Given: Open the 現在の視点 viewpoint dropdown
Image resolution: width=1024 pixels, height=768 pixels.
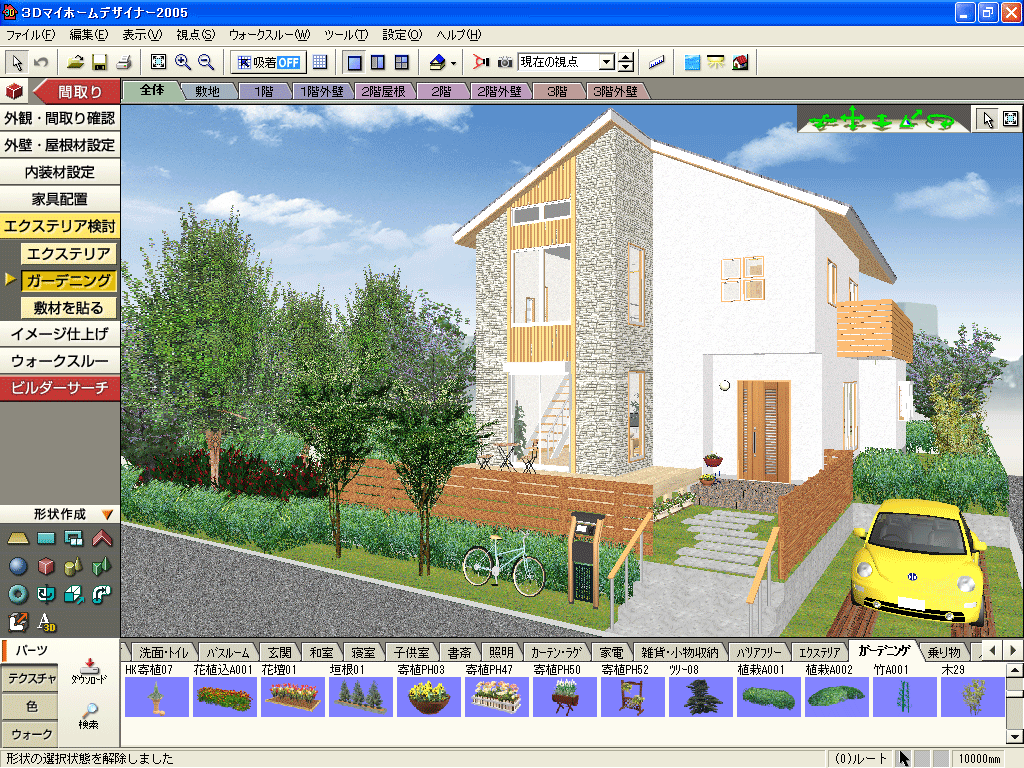Looking at the screenshot, I should [606, 62].
